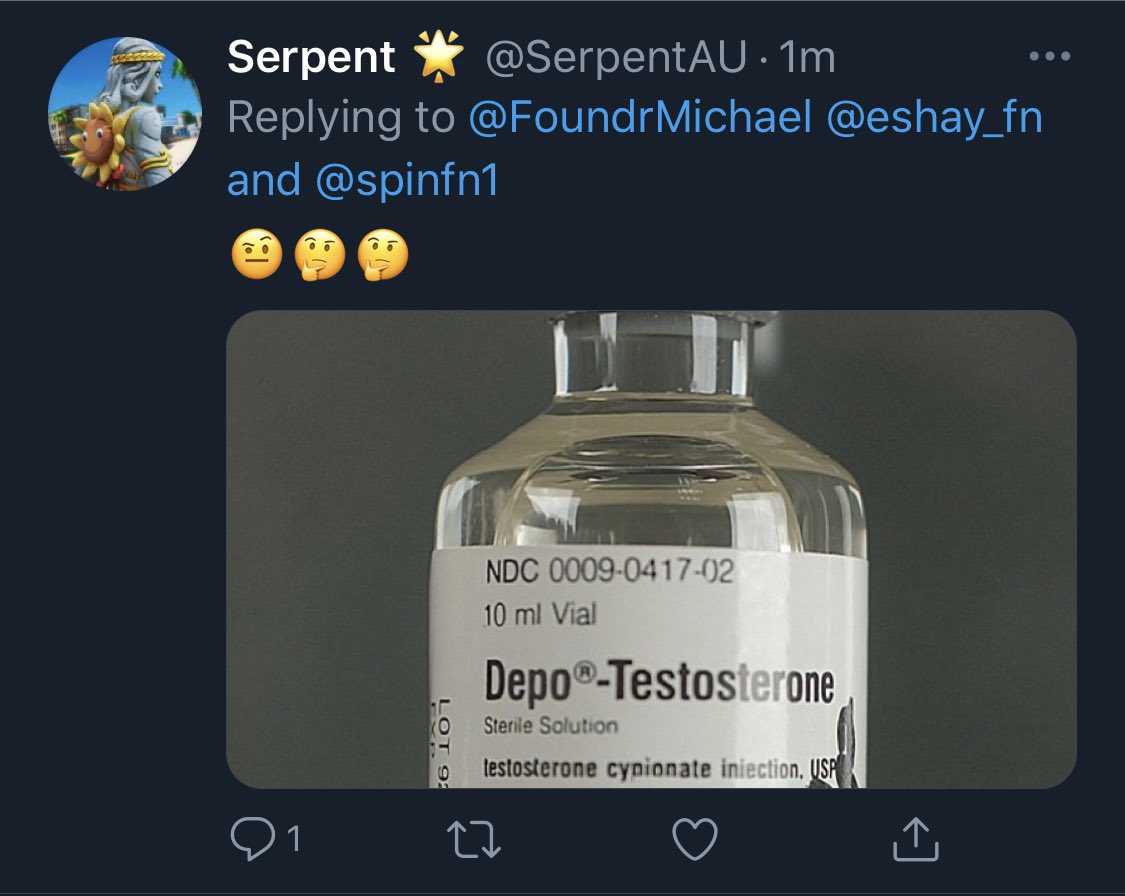Click the Serpent display name
This screenshot has width=1125, height=896.
click(x=312, y=58)
